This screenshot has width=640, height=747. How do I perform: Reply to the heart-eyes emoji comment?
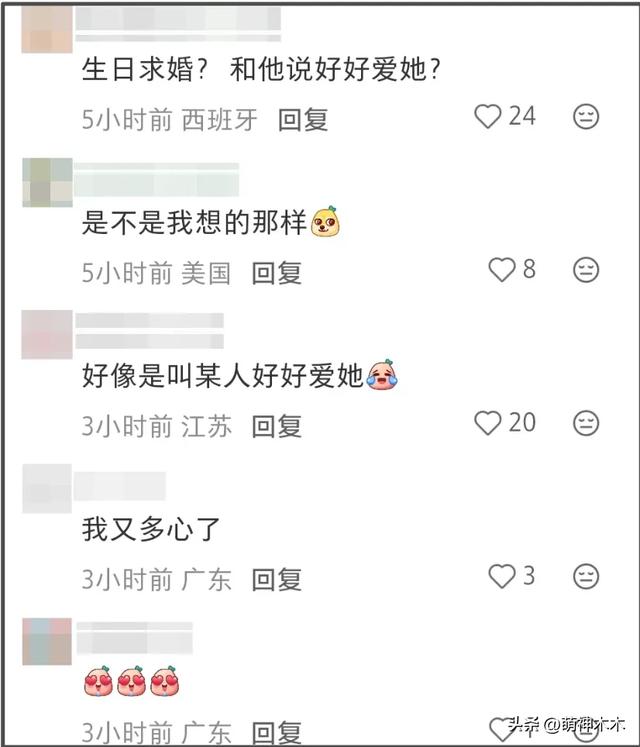(x=277, y=733)
